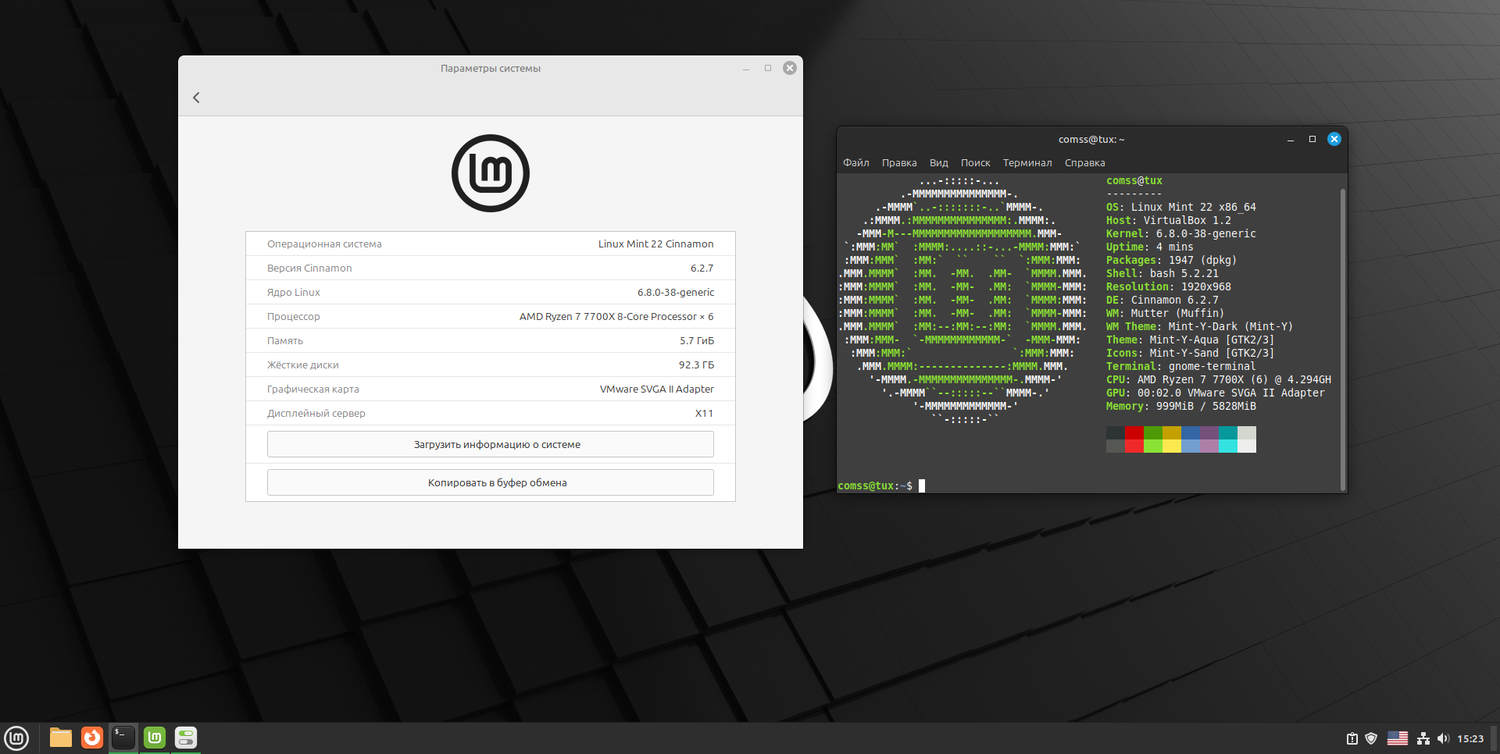Viewport: 1500px width, 754px height.
Task: Minimize the System Settings window
Action: (x=746, y=68)
